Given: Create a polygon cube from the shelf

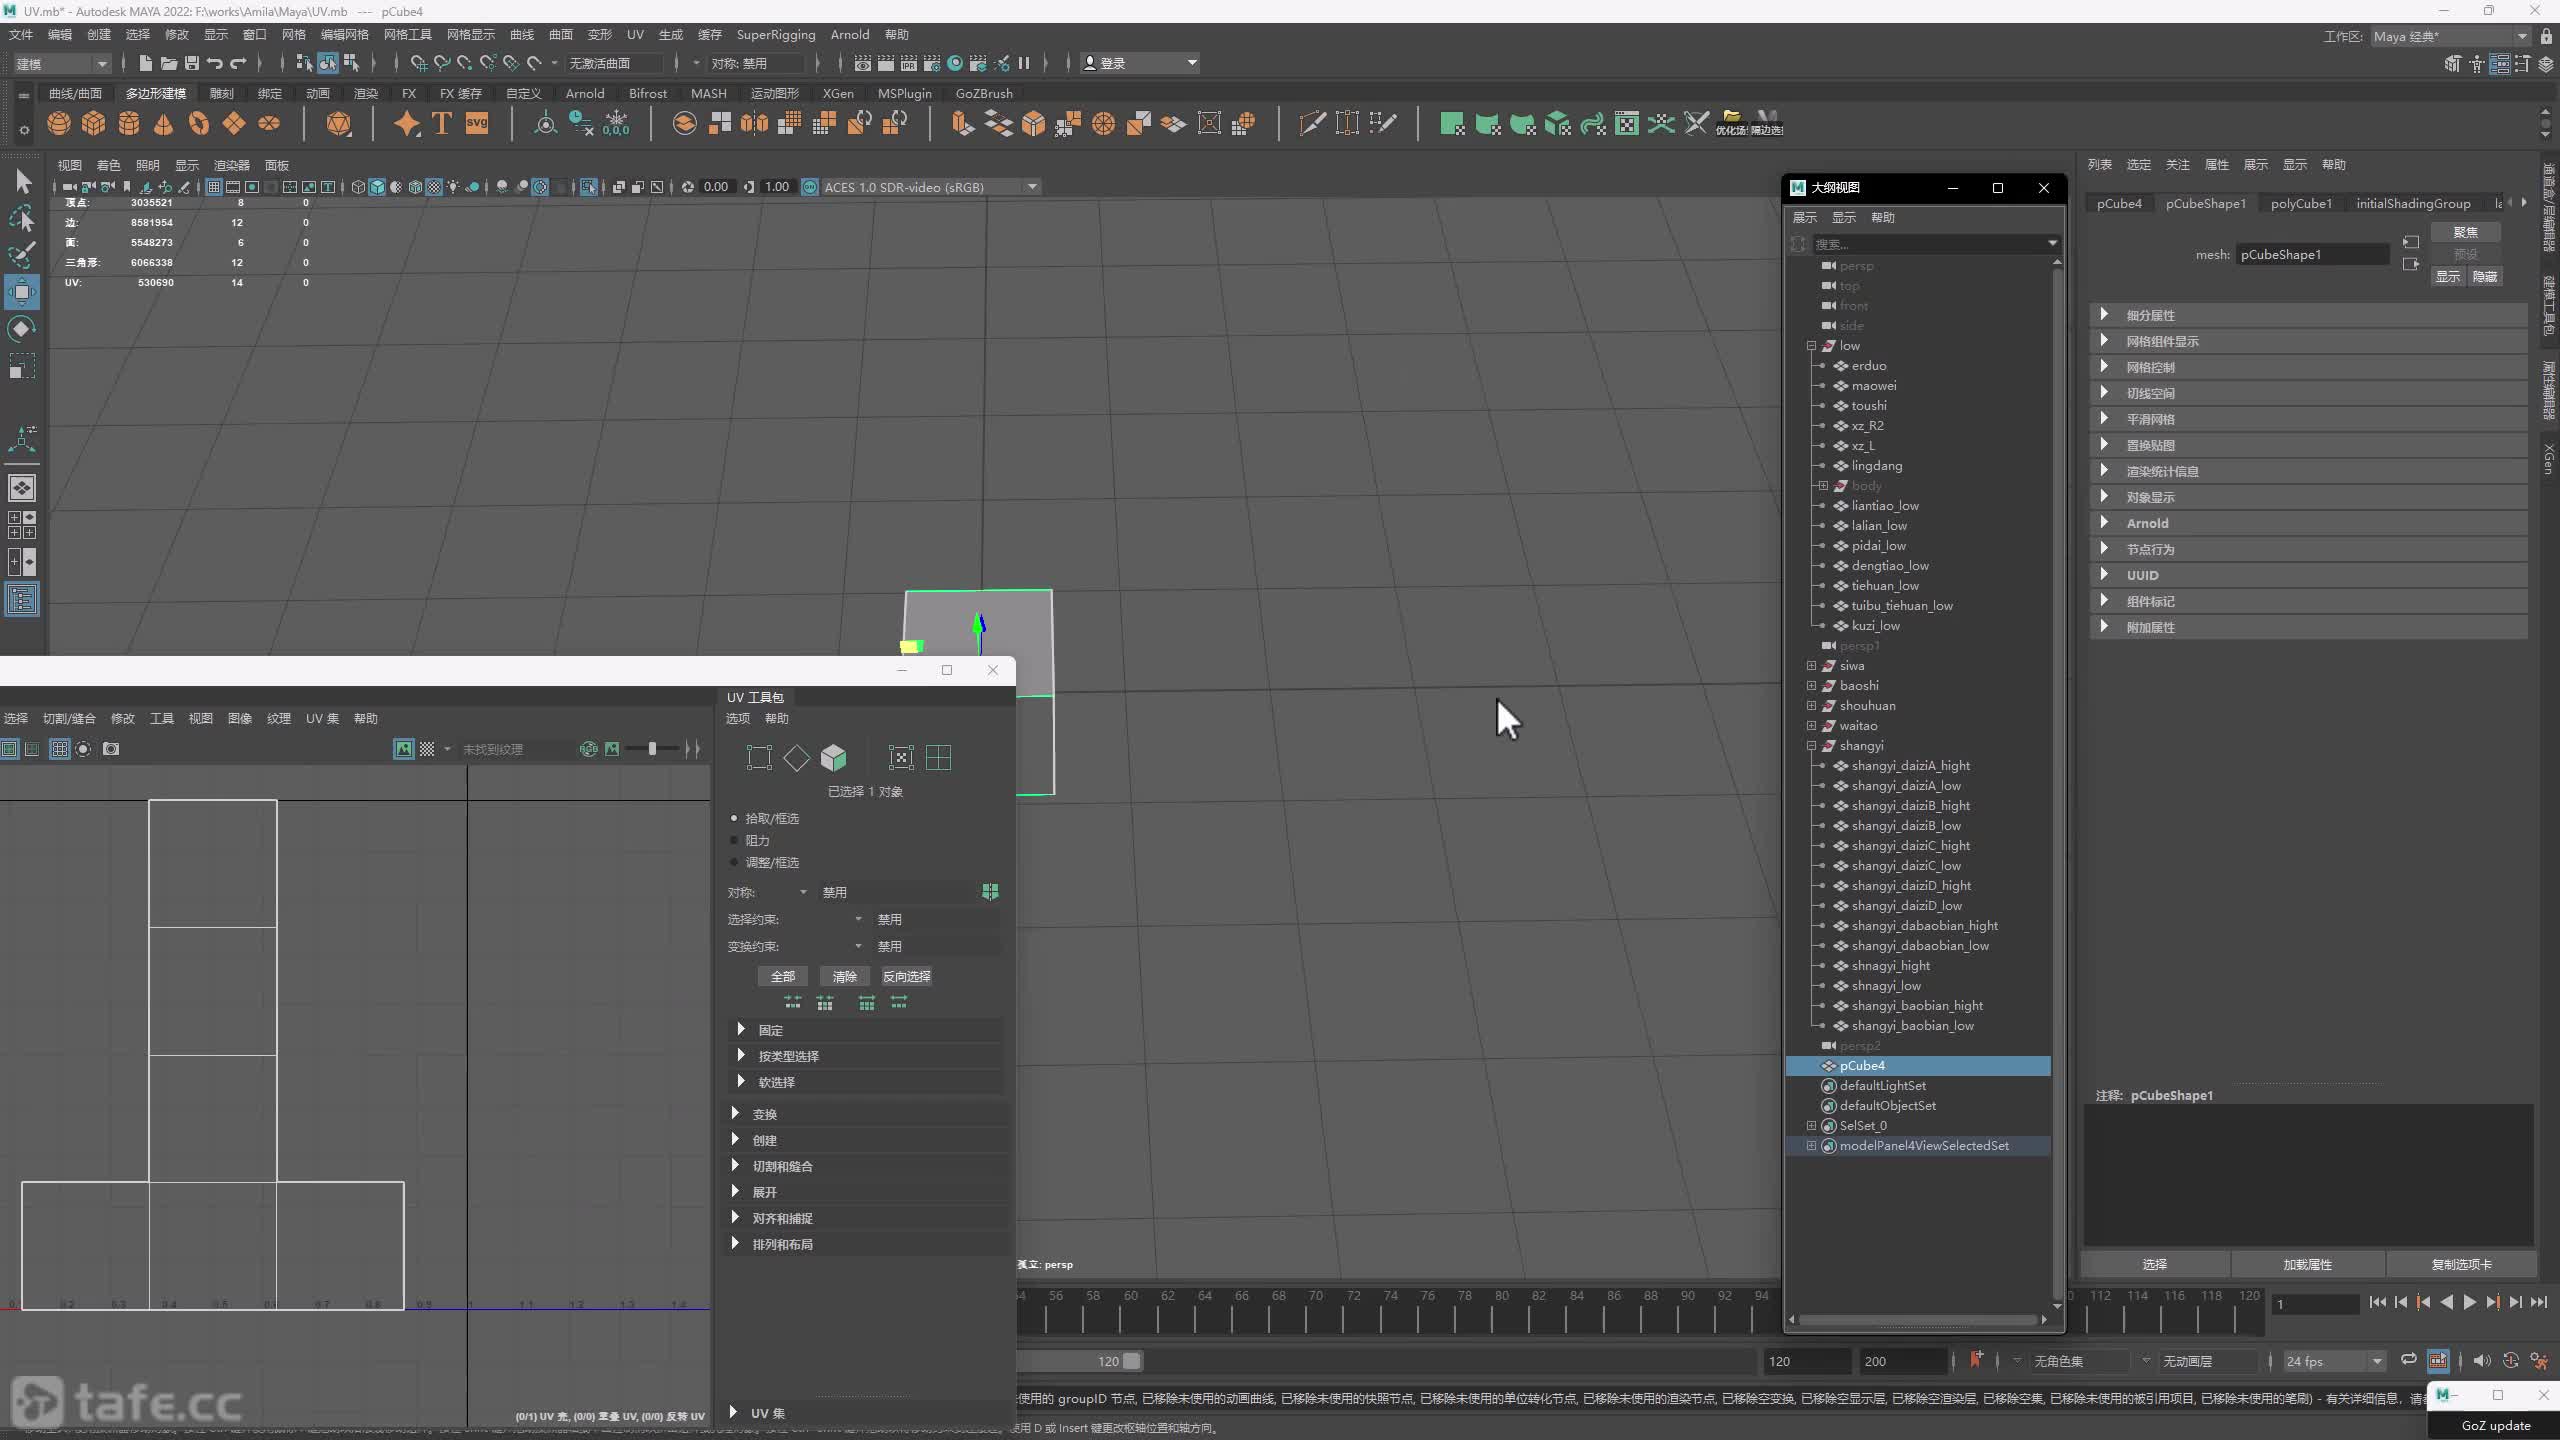Looking at the screenshot, I should (x=93, y=123).
